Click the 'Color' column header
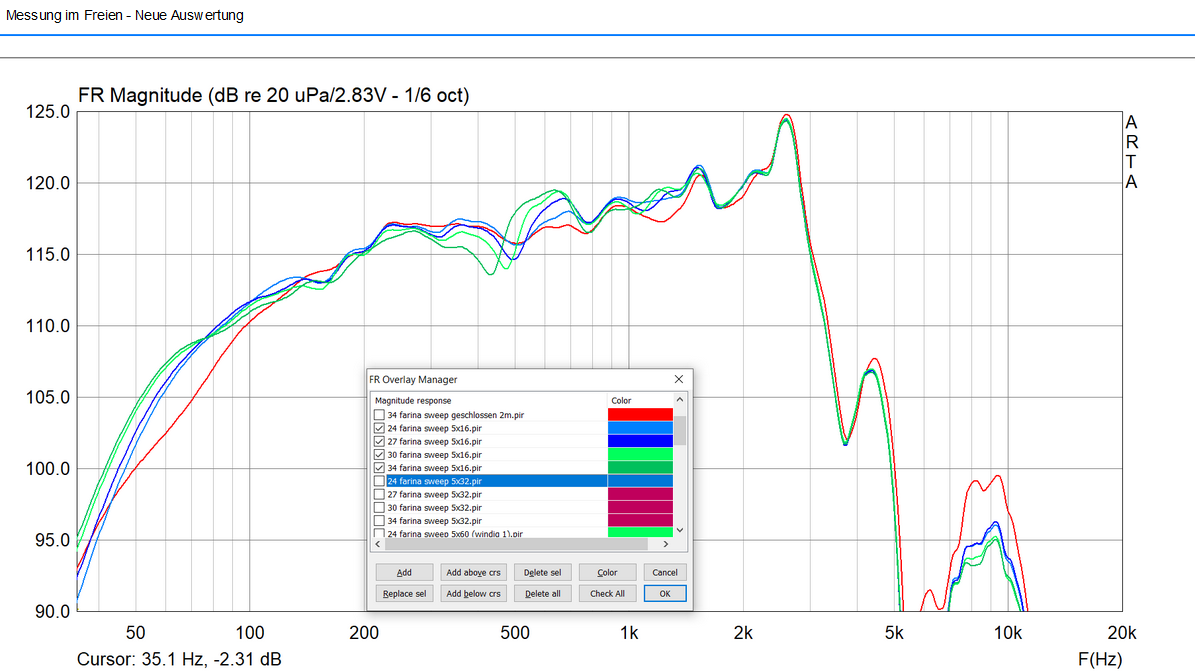Image resolution: width=1195 pixels, height=672 pixels. point(640,400)
